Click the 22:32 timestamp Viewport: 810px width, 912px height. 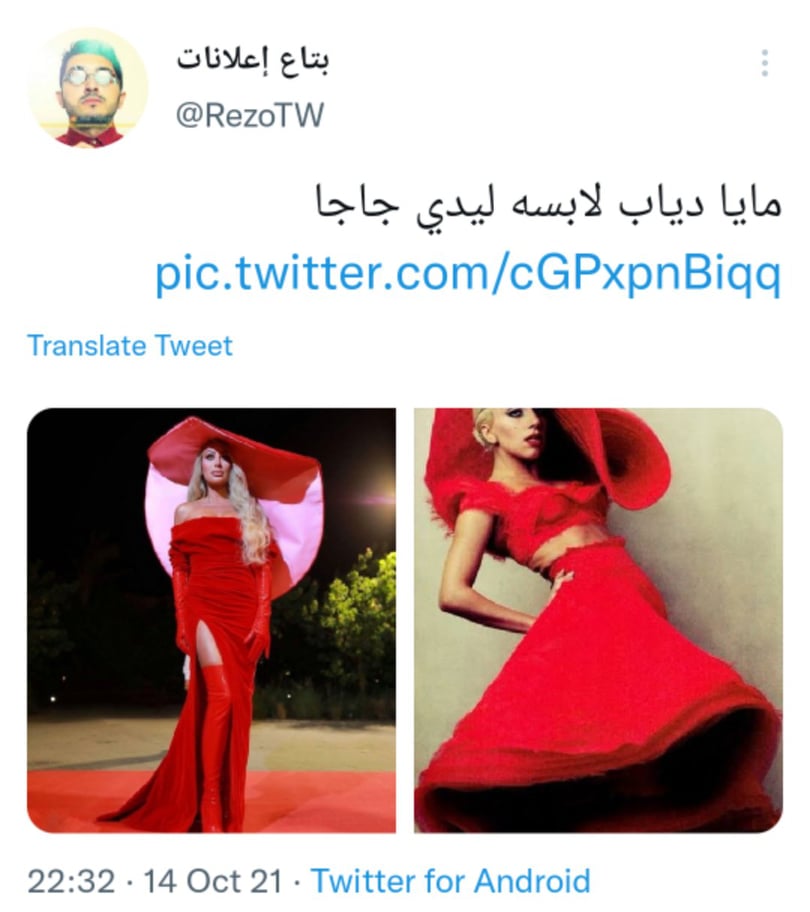(72, 881)
